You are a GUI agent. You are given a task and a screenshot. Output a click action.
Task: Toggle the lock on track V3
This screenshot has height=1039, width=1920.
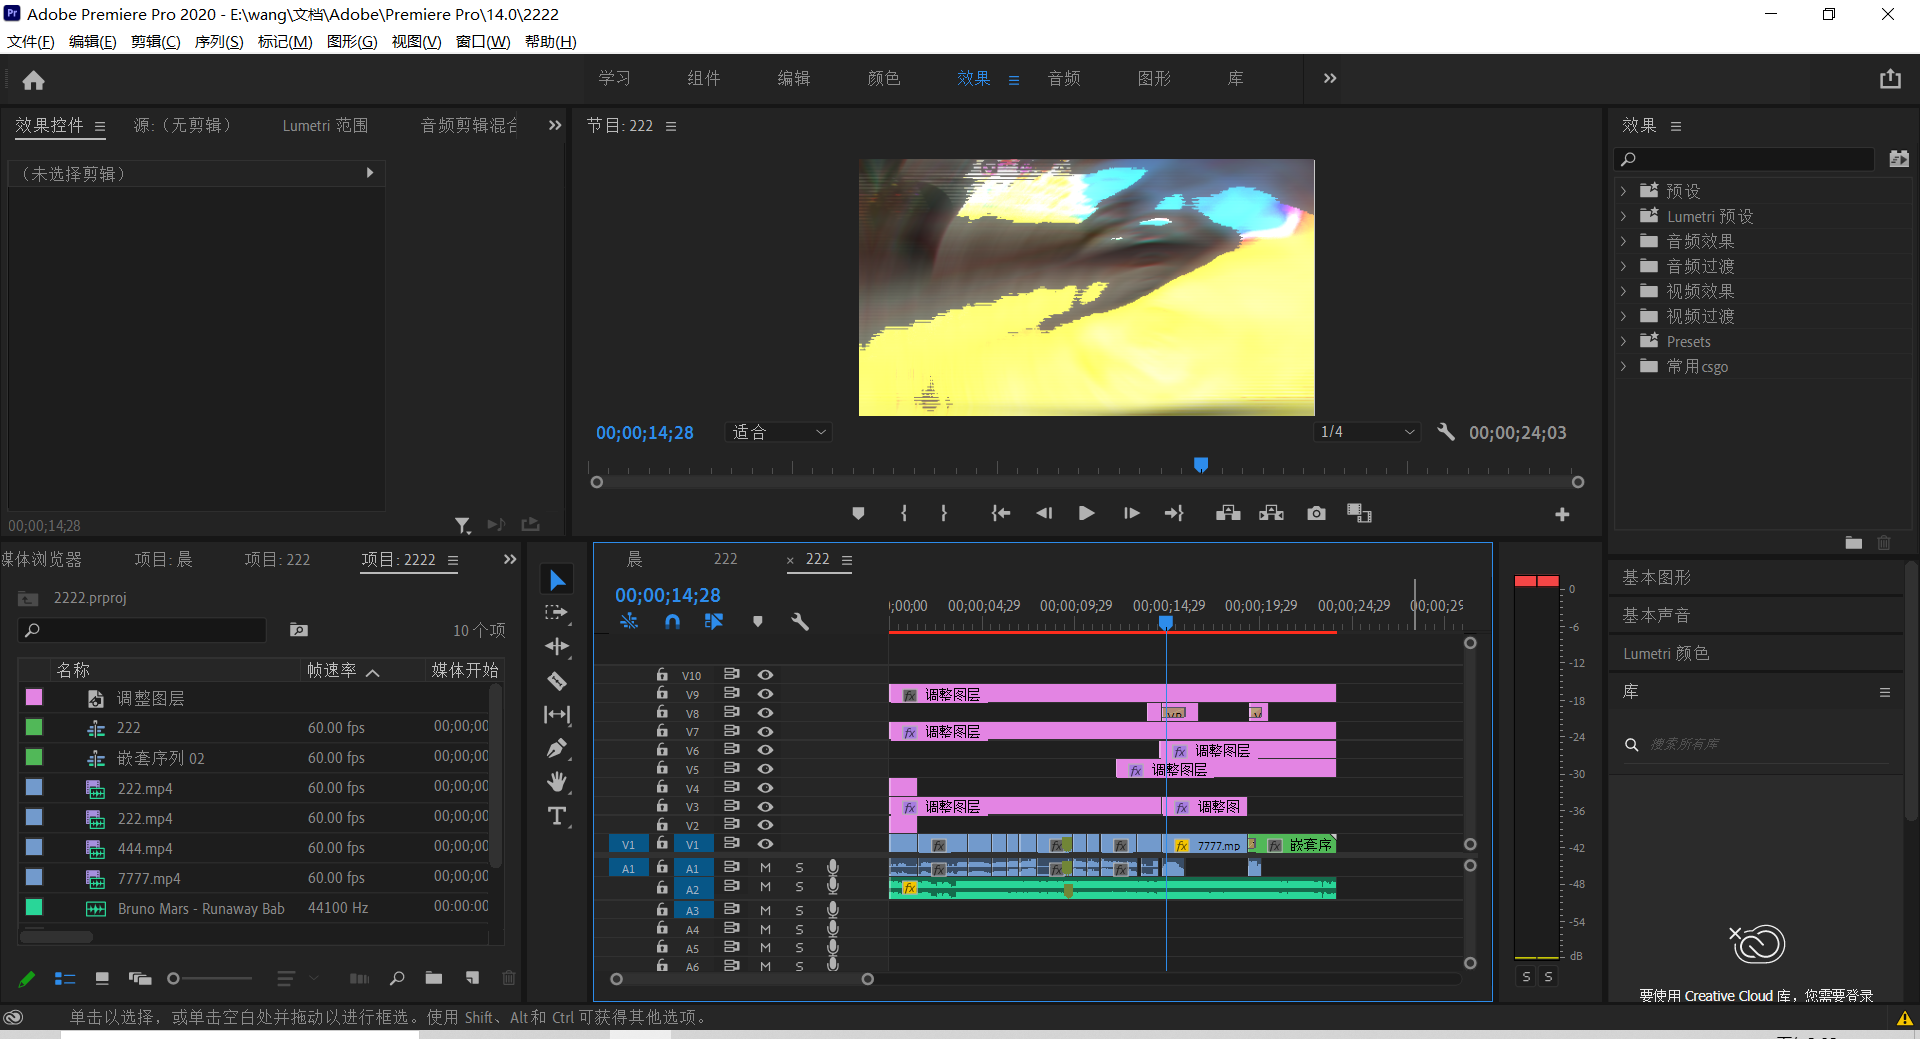(x=661, y=806)
